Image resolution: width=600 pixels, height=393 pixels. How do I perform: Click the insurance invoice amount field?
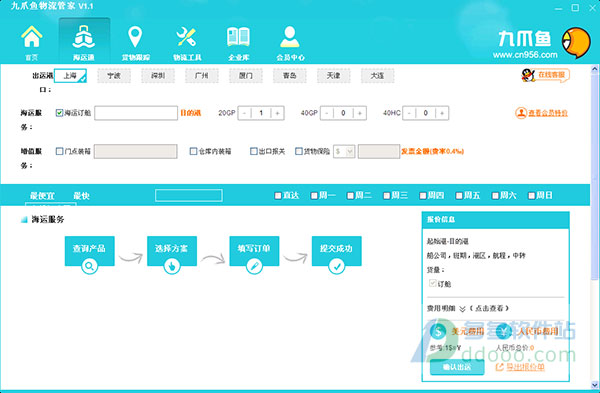pos(379,151)
